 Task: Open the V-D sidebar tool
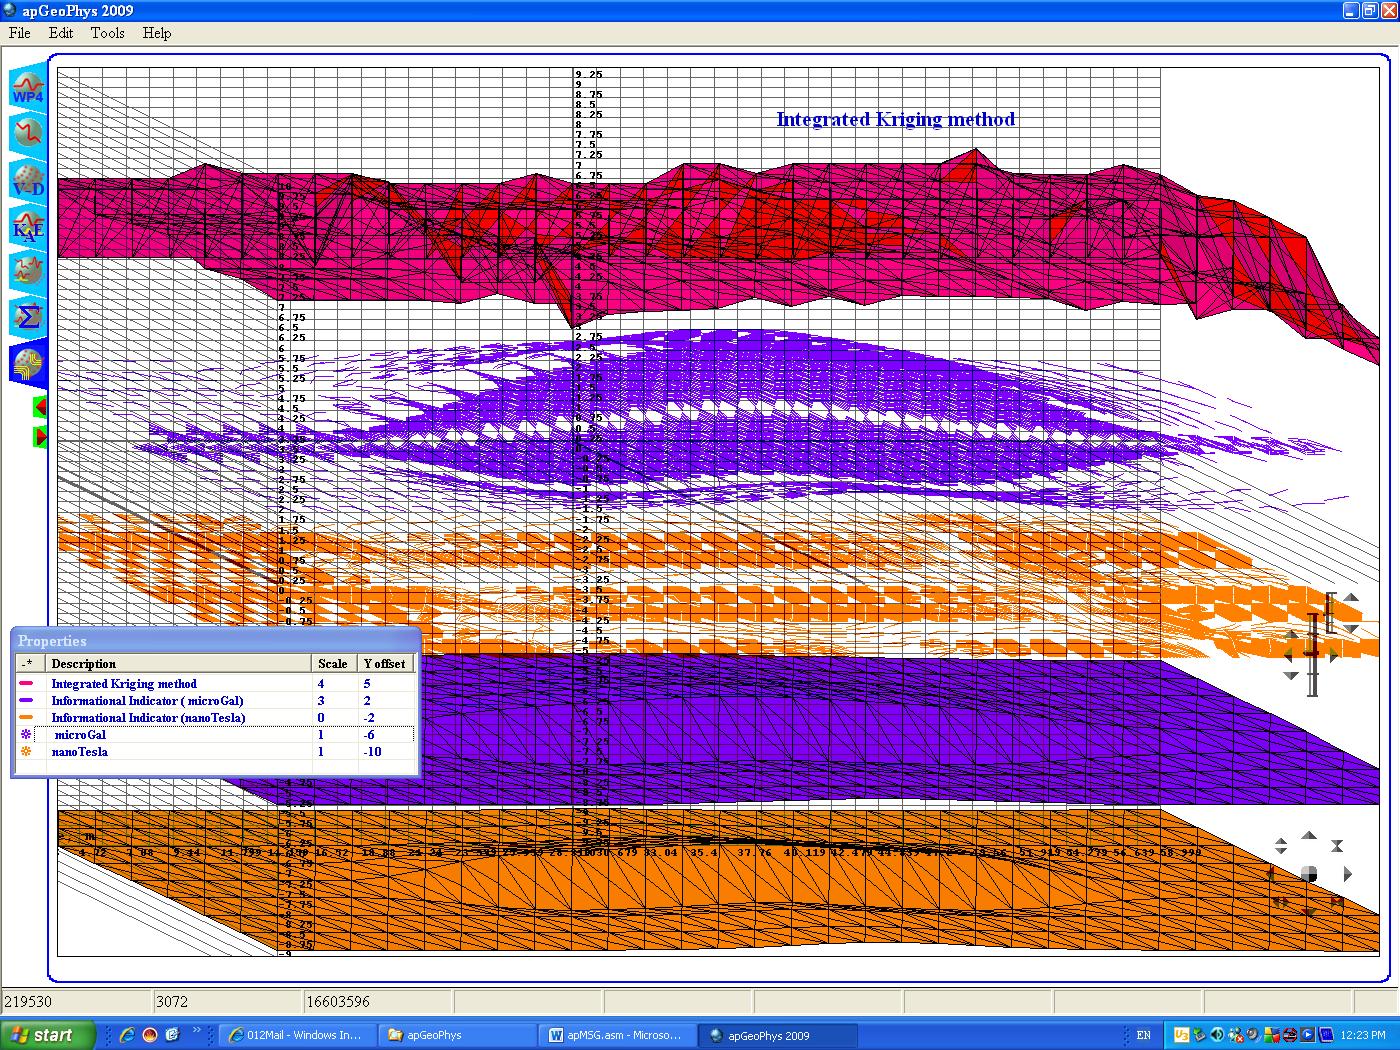[28, 181]
